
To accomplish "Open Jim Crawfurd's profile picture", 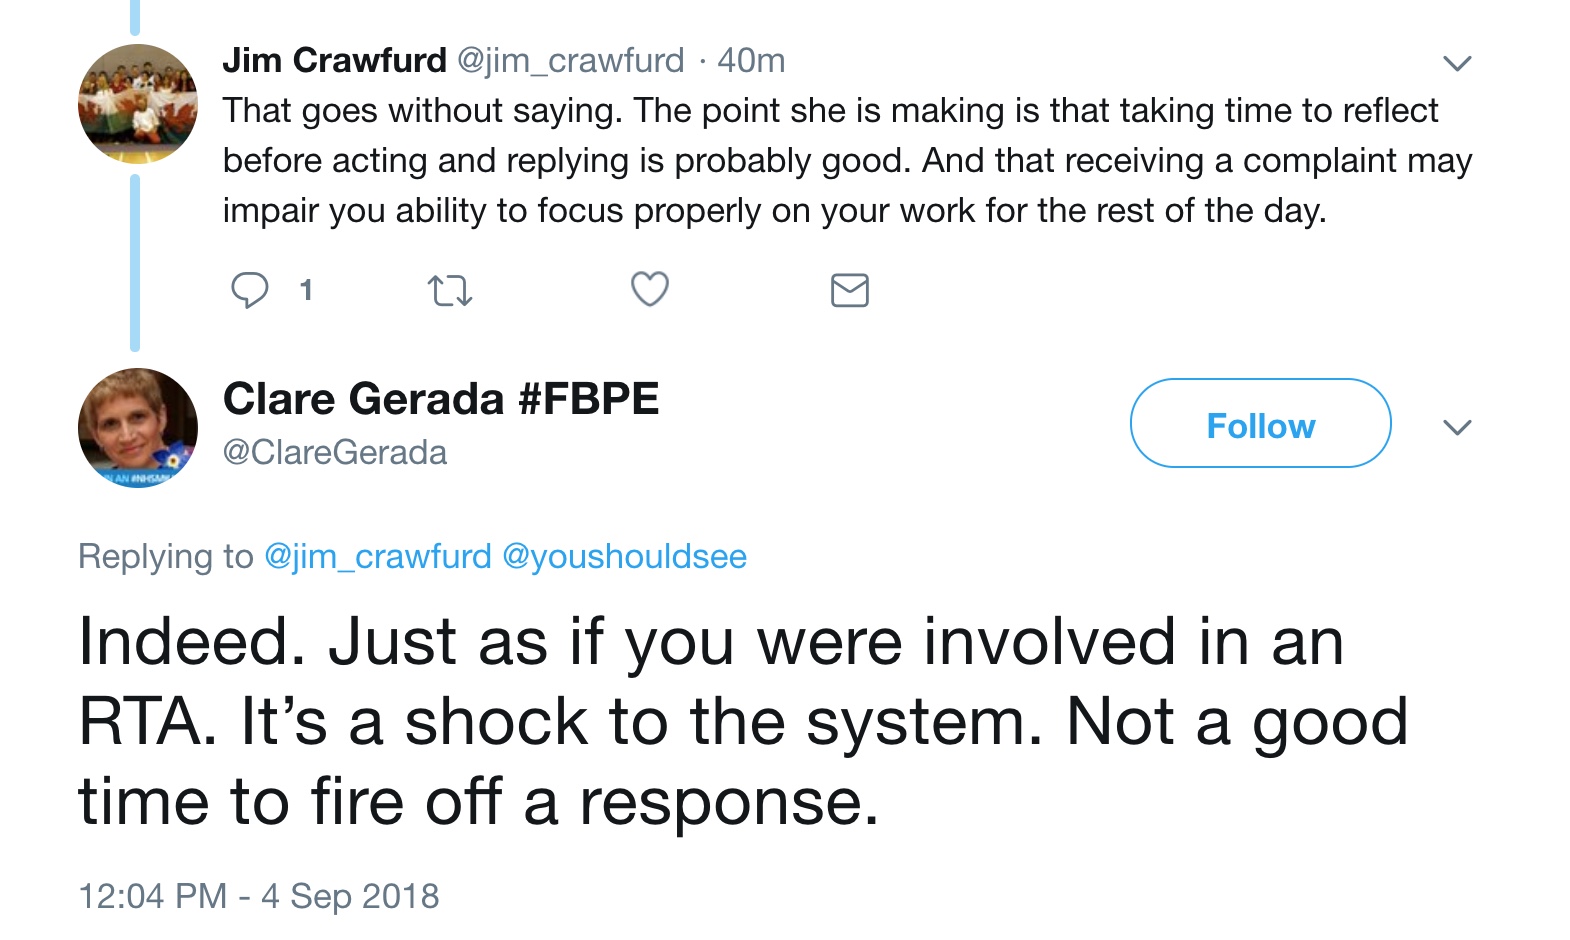I will click(138, 104).
